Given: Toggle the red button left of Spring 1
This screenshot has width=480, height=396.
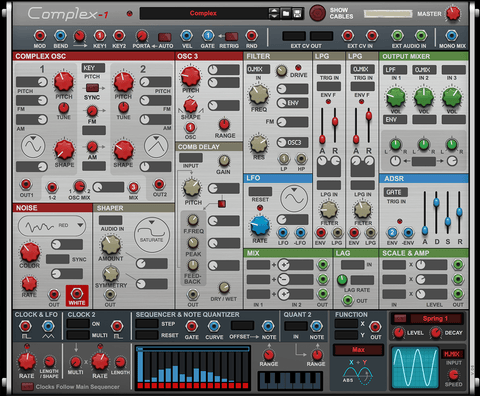Looking at the screenshot, I should 400,318.
